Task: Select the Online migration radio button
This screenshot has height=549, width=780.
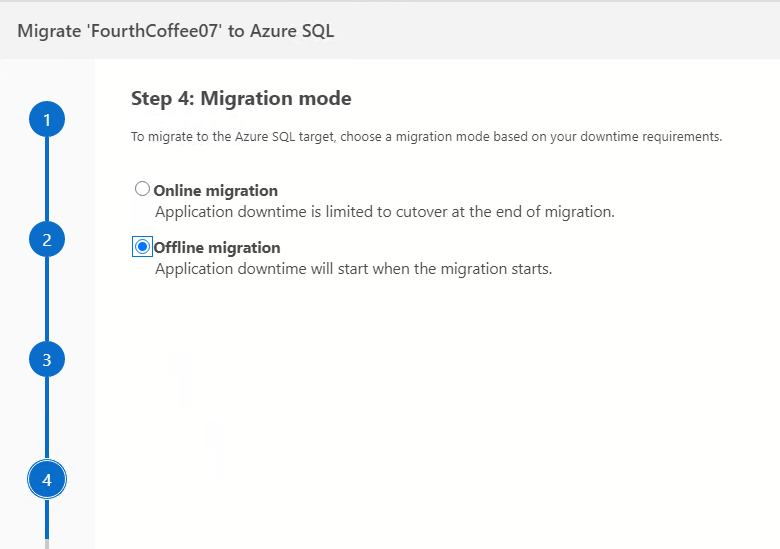Action: tap(142, 189)
